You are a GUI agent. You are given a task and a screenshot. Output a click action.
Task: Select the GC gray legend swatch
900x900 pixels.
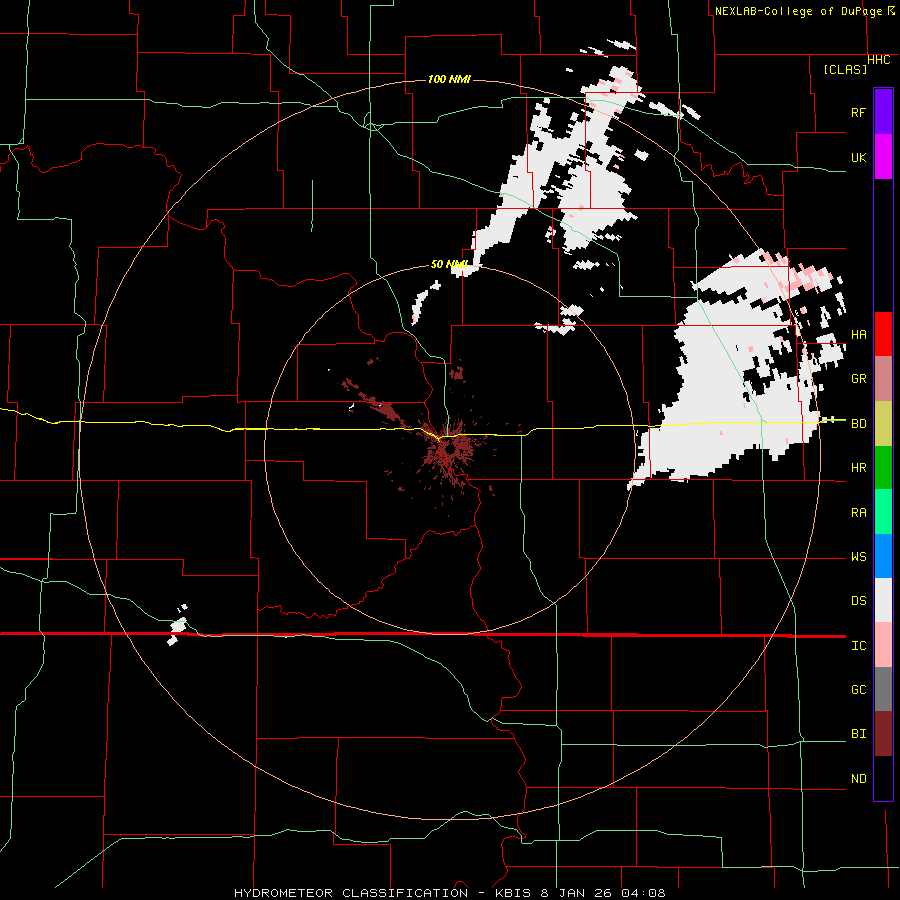[883, 689]
